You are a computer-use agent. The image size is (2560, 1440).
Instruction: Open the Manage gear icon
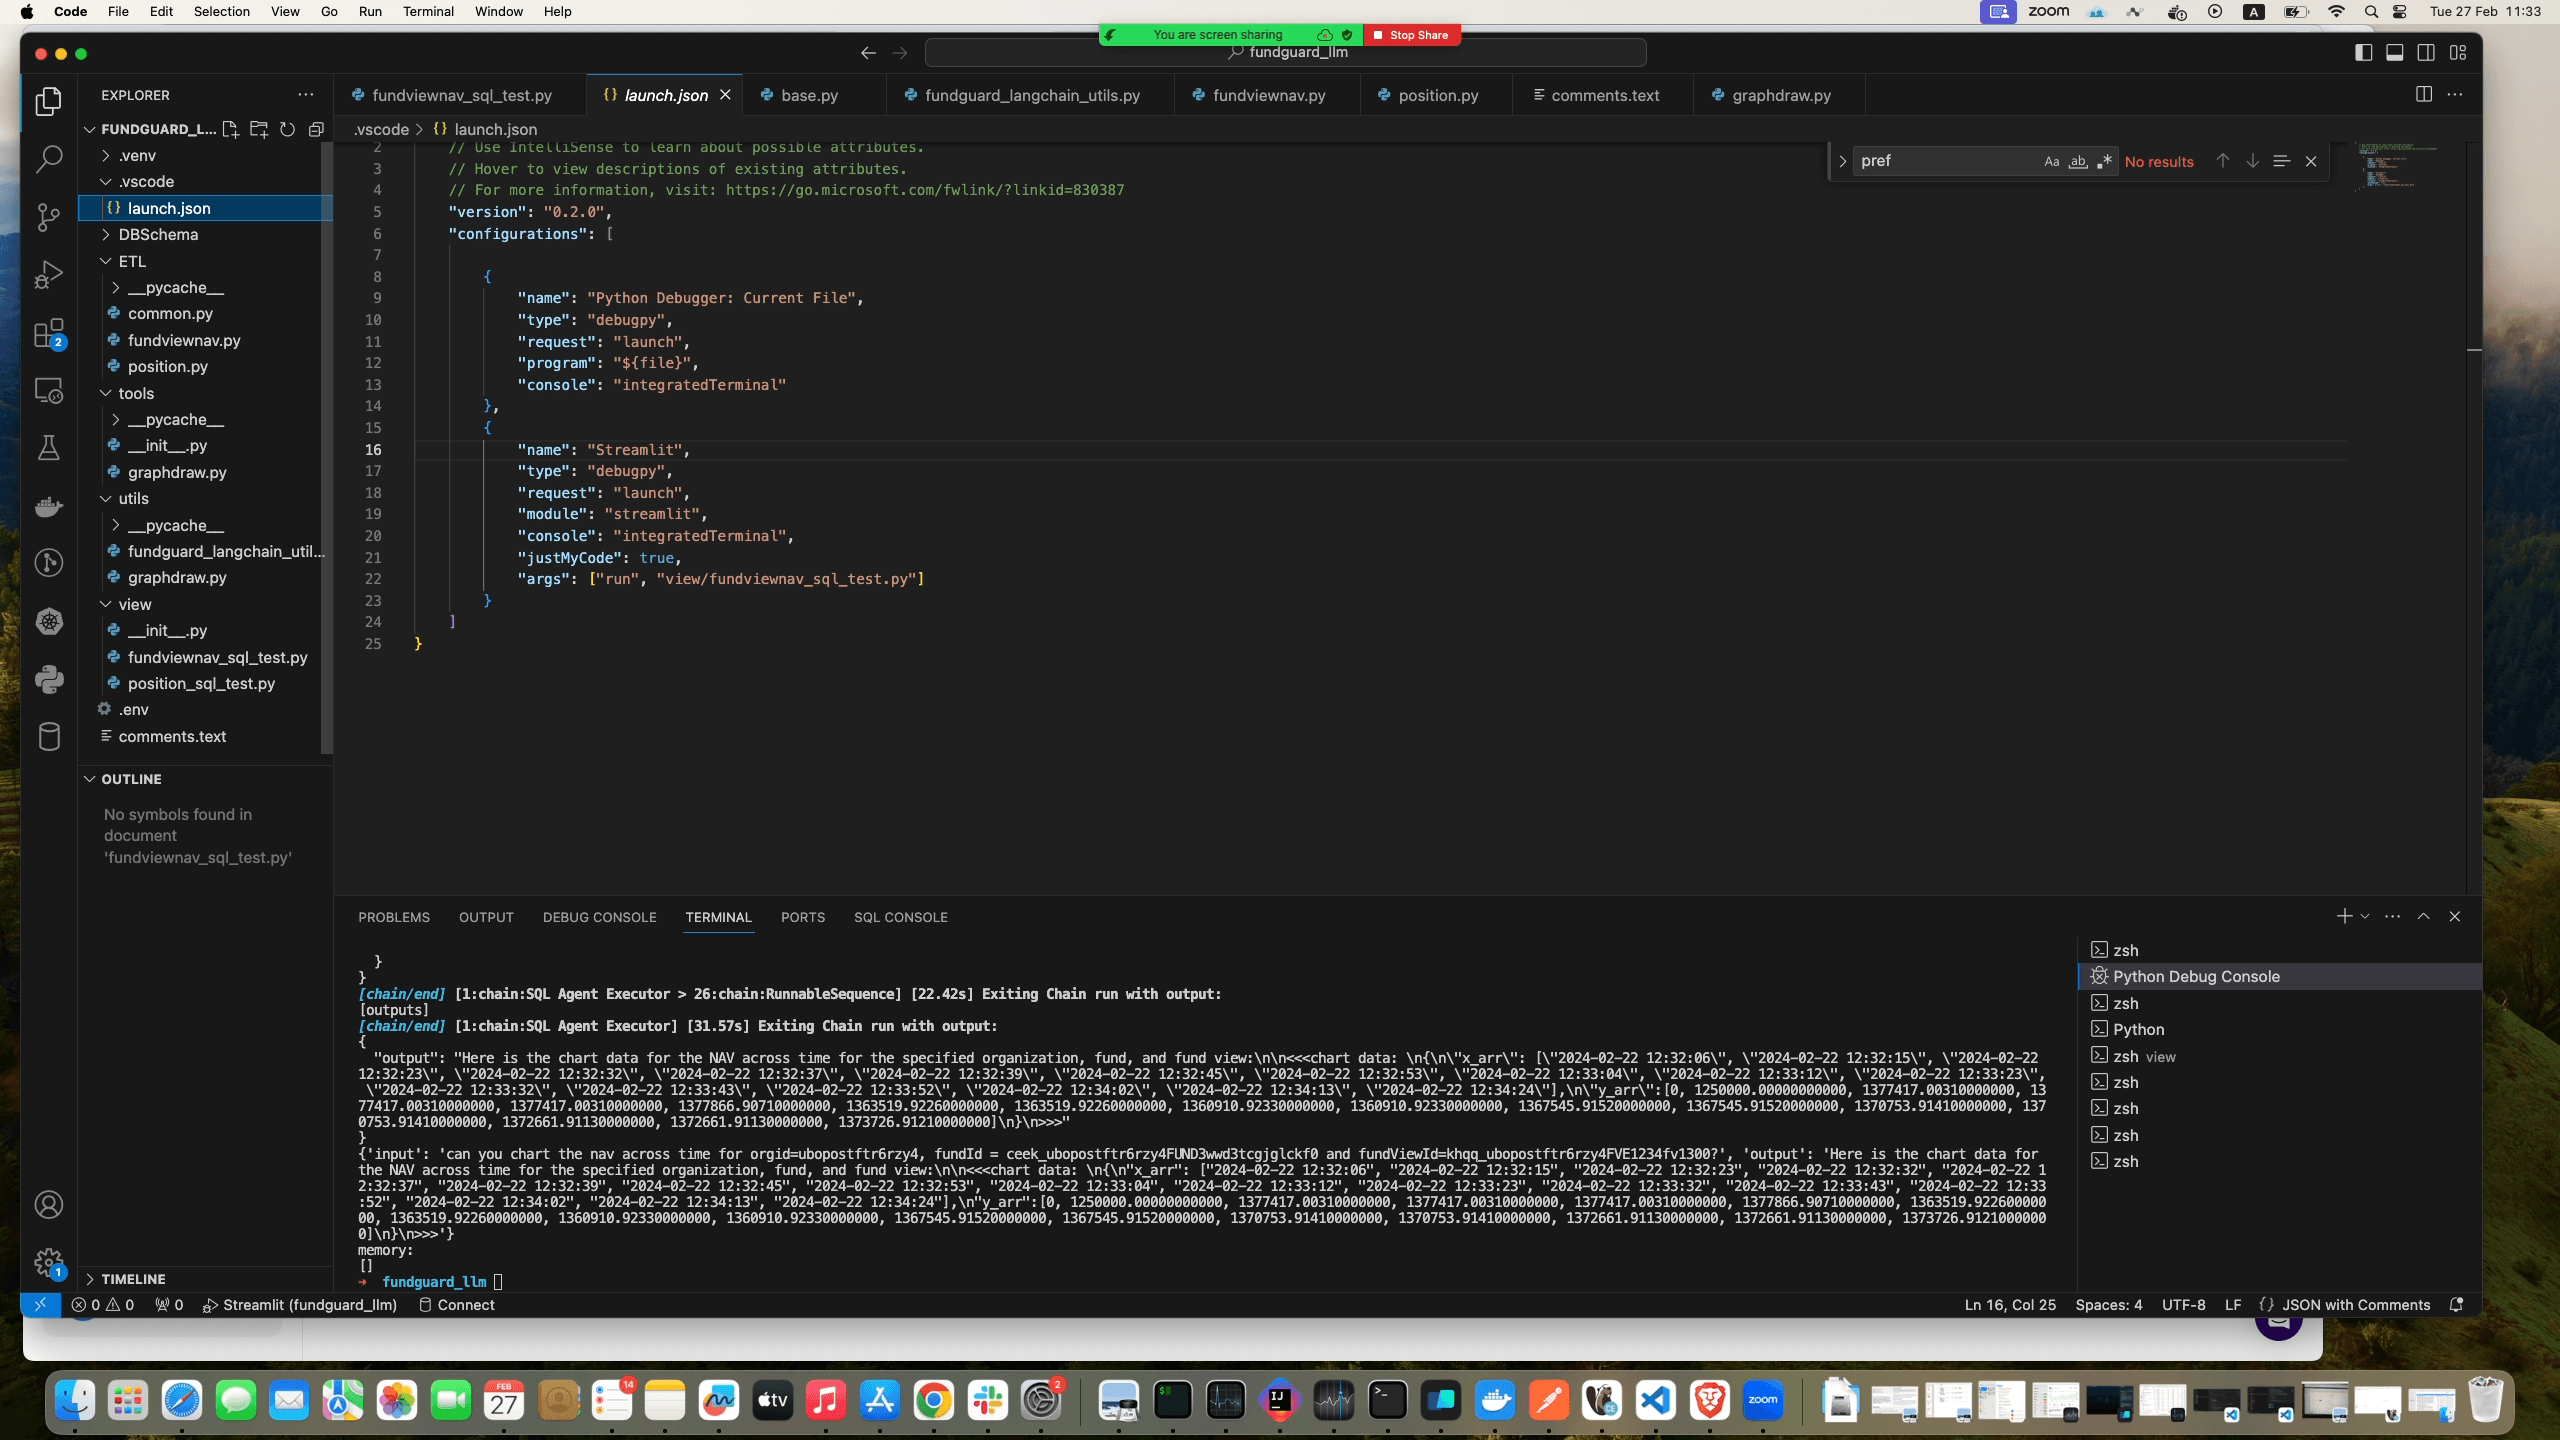point(49,1262)
